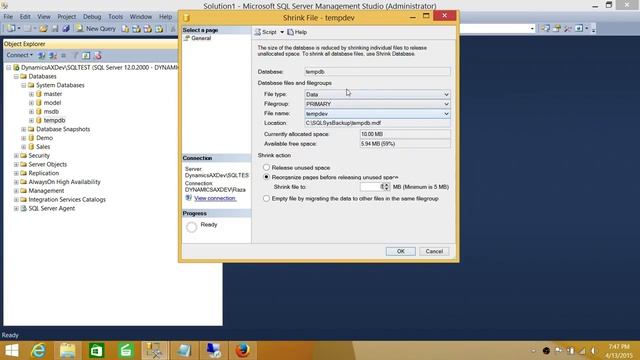Select the model database in tree
This screenshot has width=640, height=360.
click(52, 103)
